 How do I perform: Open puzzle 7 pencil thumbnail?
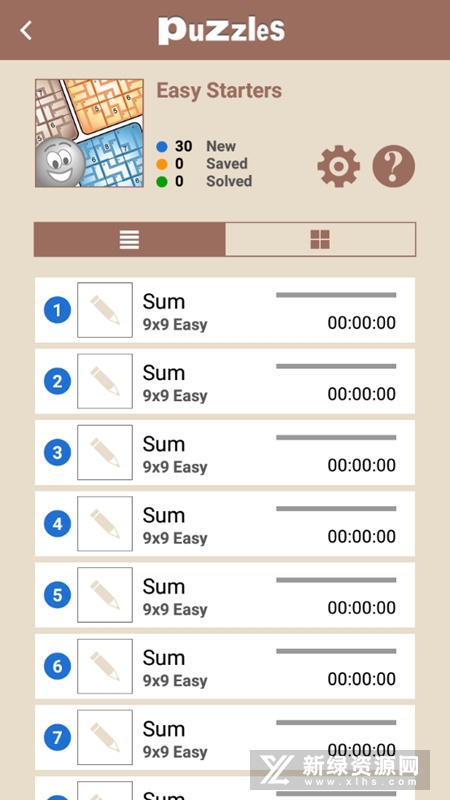(x=105, y=738)
